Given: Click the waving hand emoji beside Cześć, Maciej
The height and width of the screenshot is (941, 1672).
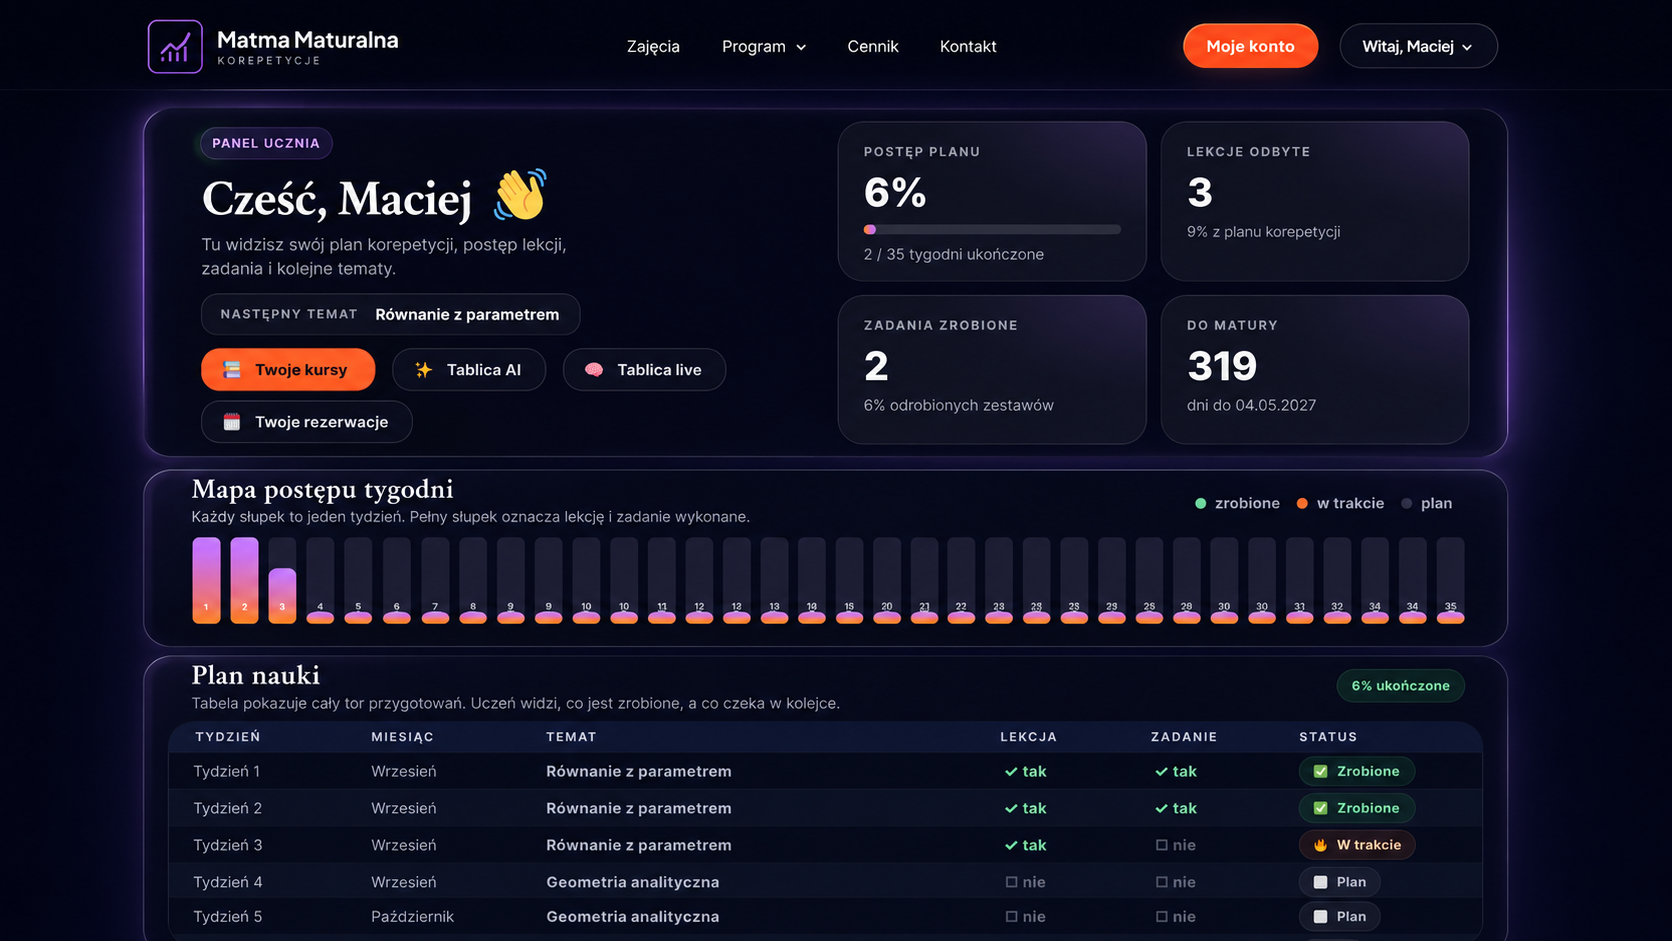Looking at the screenshot, I should (x=520, y=195).
